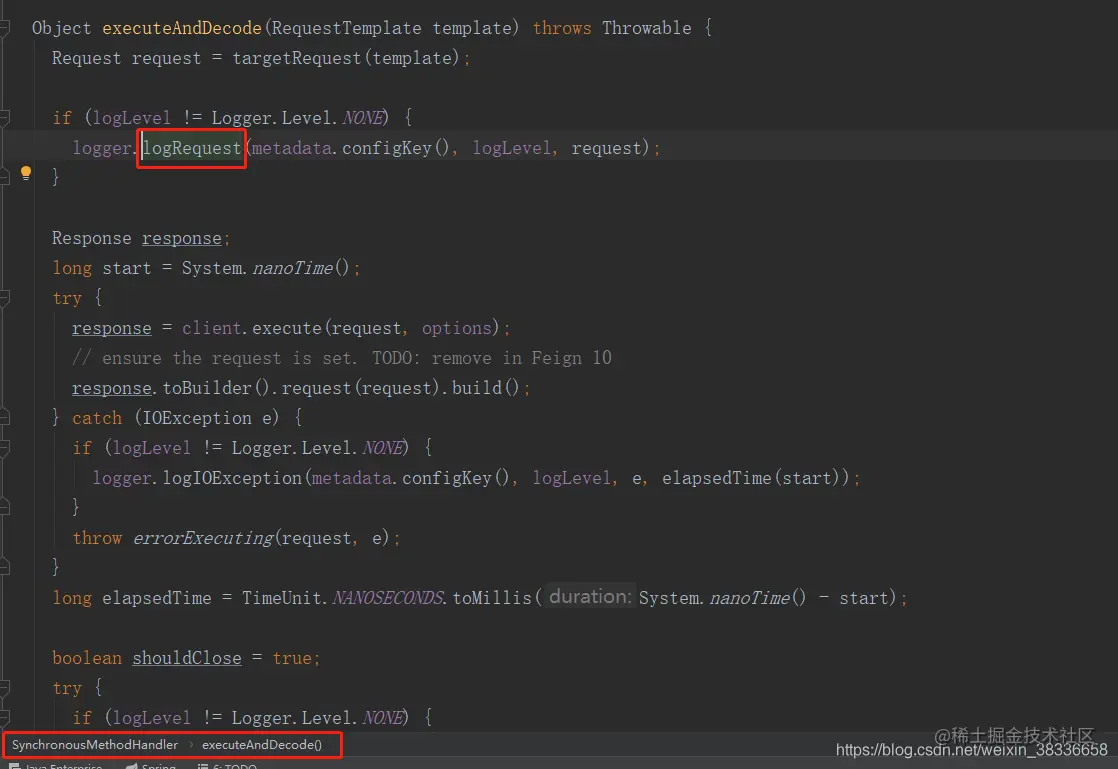Click the throws keyword
1118x769 pixels.
tap(562, 28)
